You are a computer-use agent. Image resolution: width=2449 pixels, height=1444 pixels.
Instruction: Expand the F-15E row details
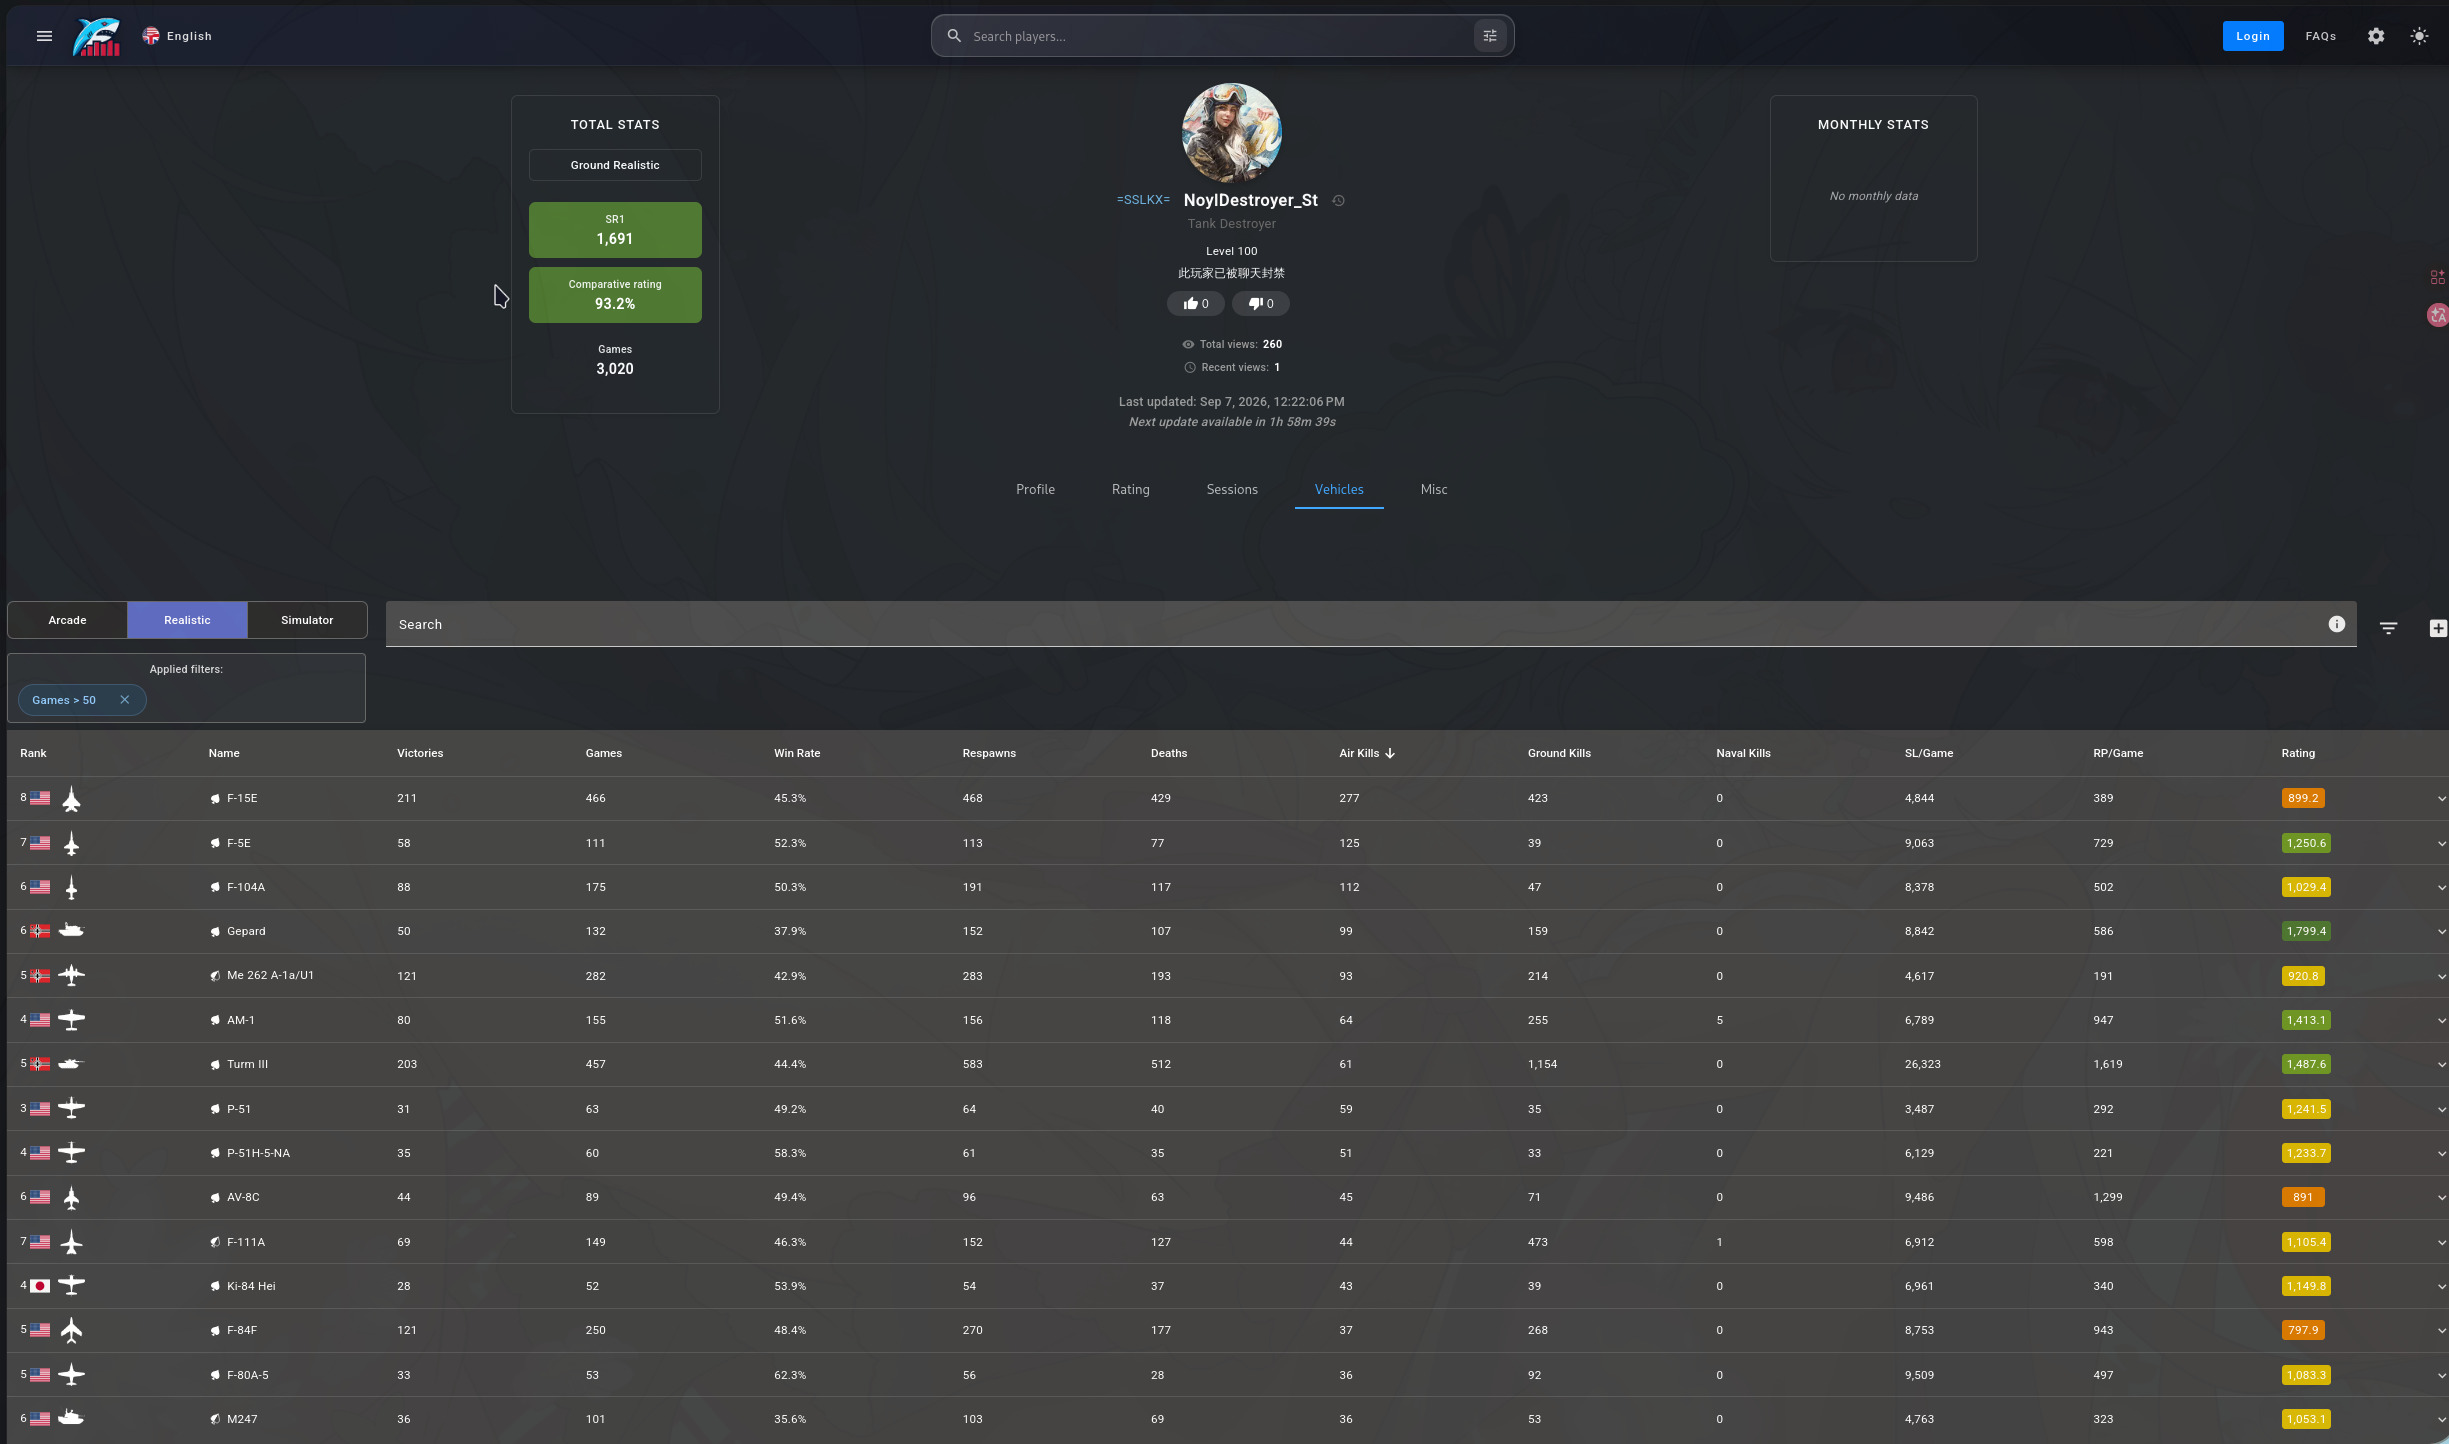(x=2441, y=799)
